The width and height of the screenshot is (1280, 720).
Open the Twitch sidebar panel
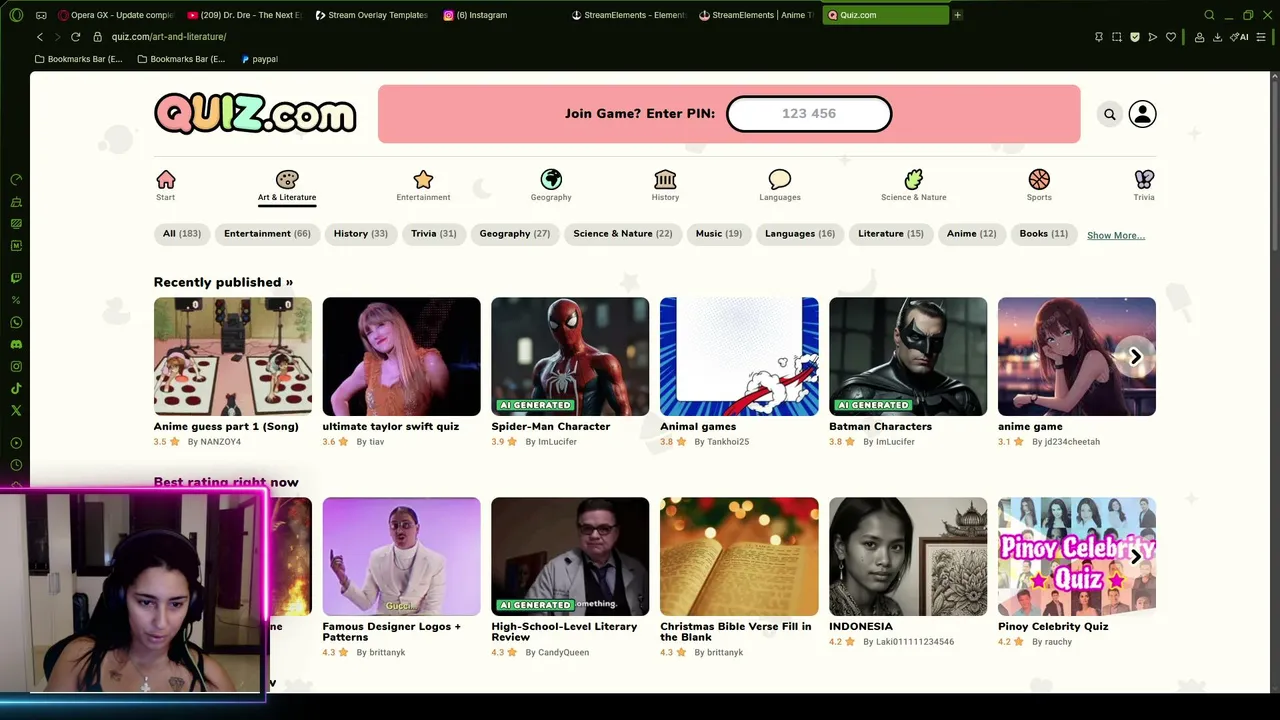click(x=16, y=278)
